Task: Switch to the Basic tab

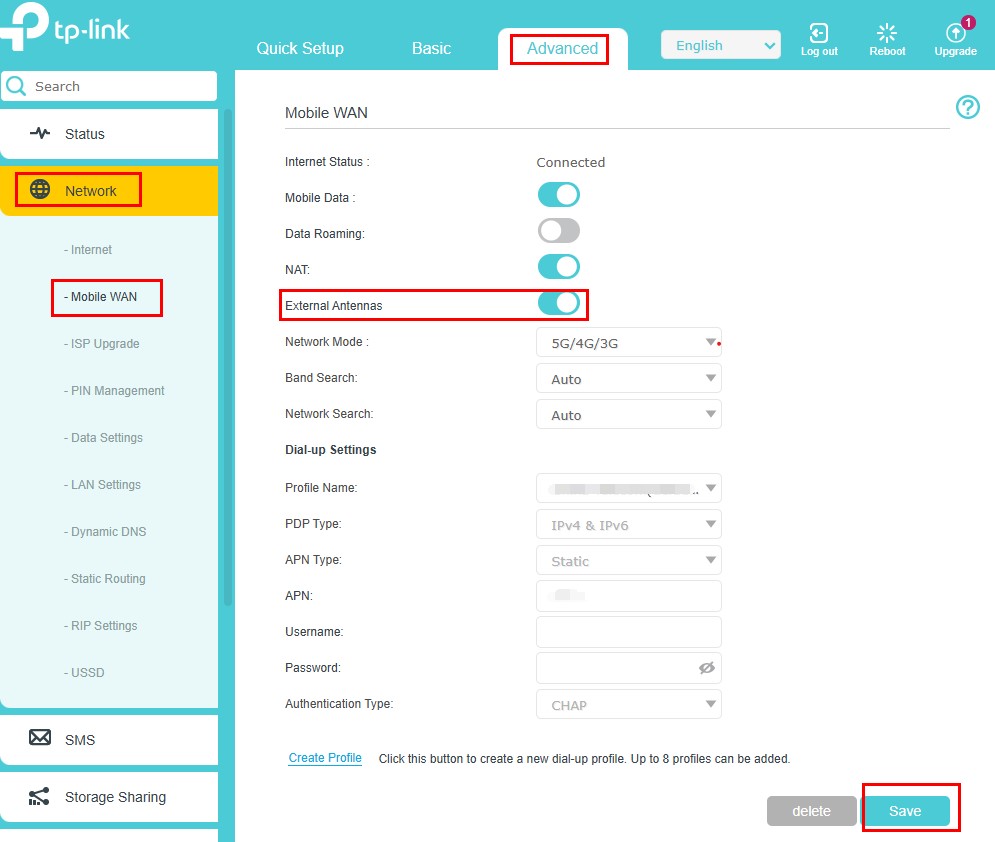Action: 431,48
